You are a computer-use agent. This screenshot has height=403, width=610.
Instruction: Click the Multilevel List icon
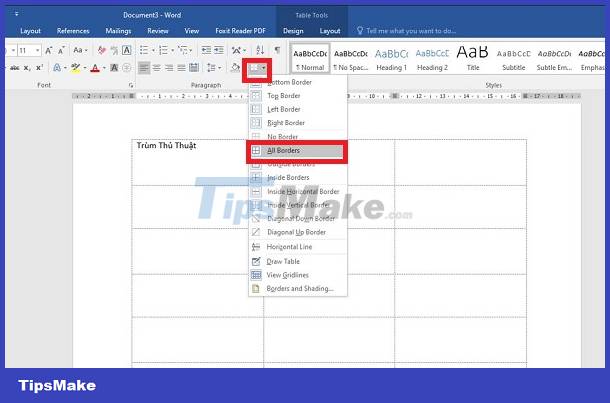click(x=182, y=50)
